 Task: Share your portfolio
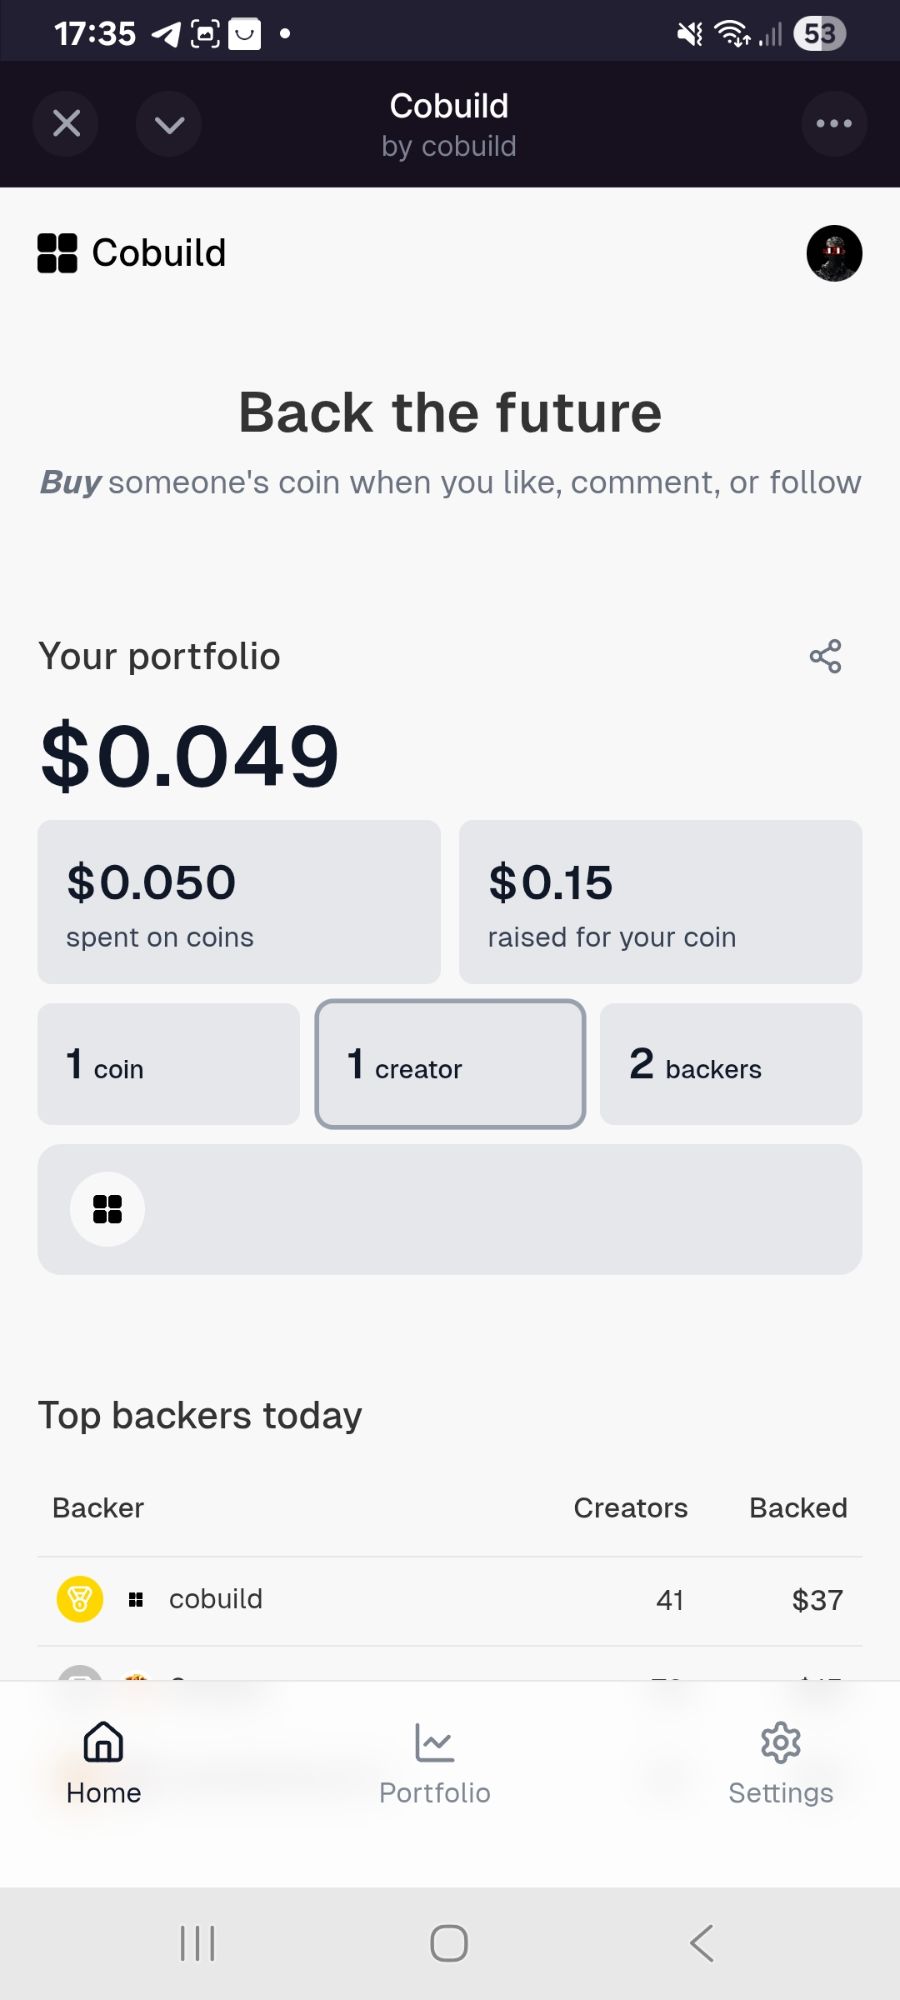click(x=825, y=657)
